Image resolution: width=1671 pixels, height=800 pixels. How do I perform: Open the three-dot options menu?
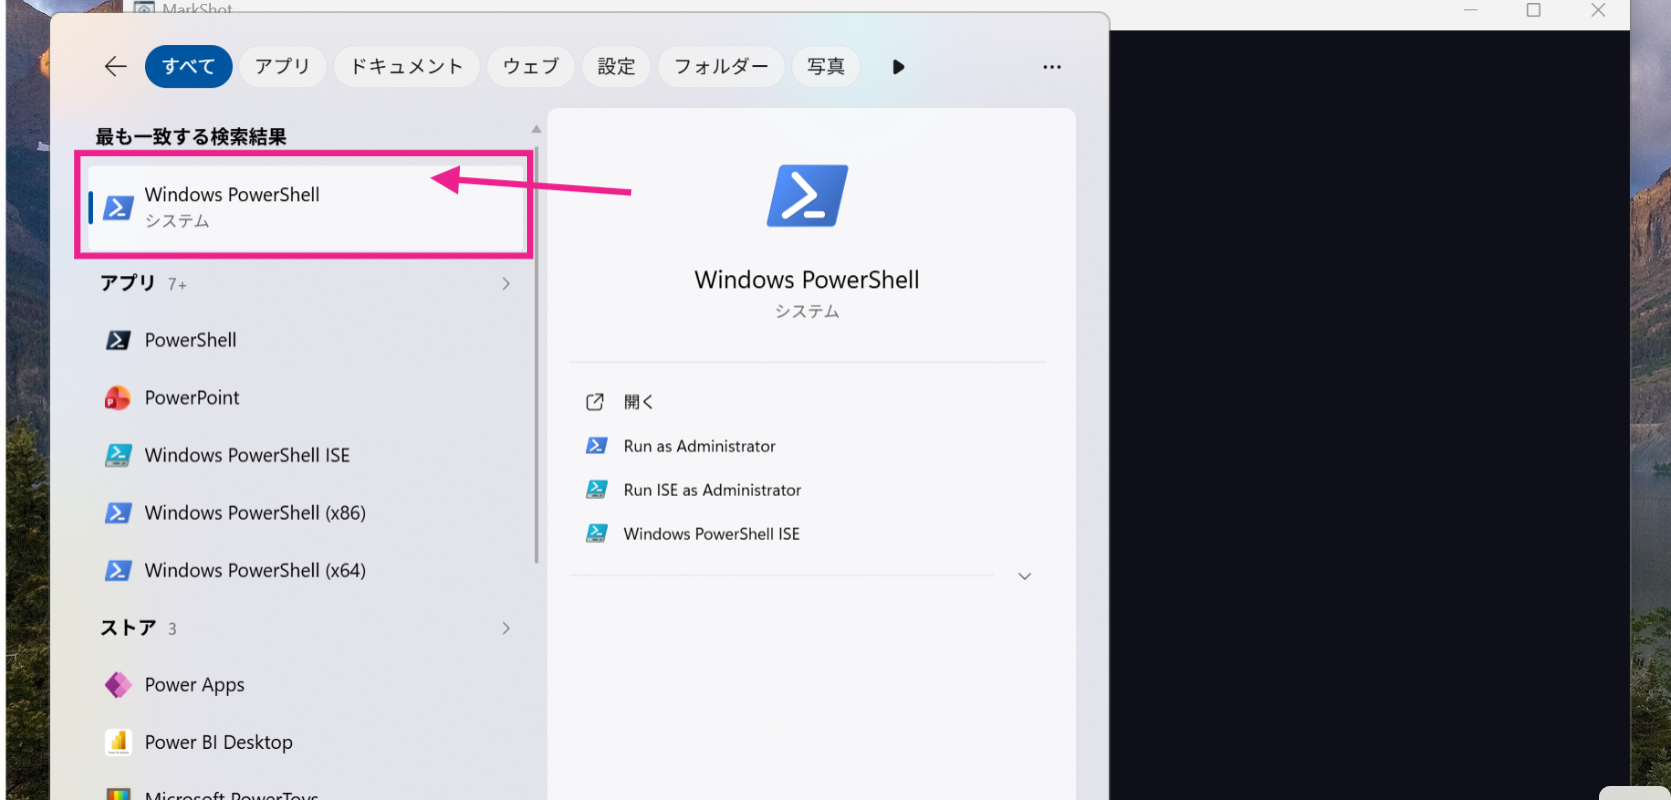1052,67
